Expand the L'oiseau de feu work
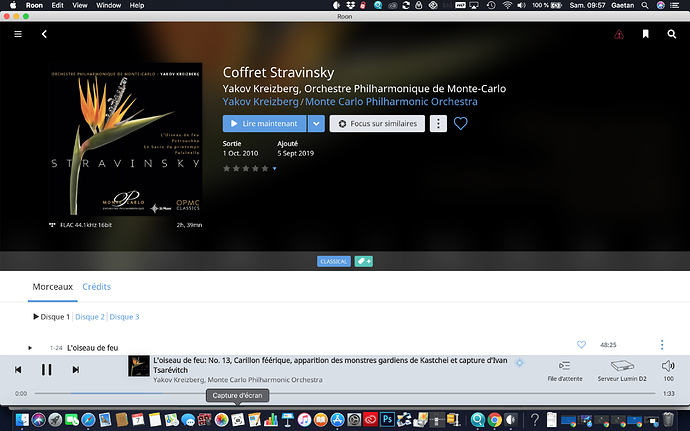690x431 pixels. point(30,348)
